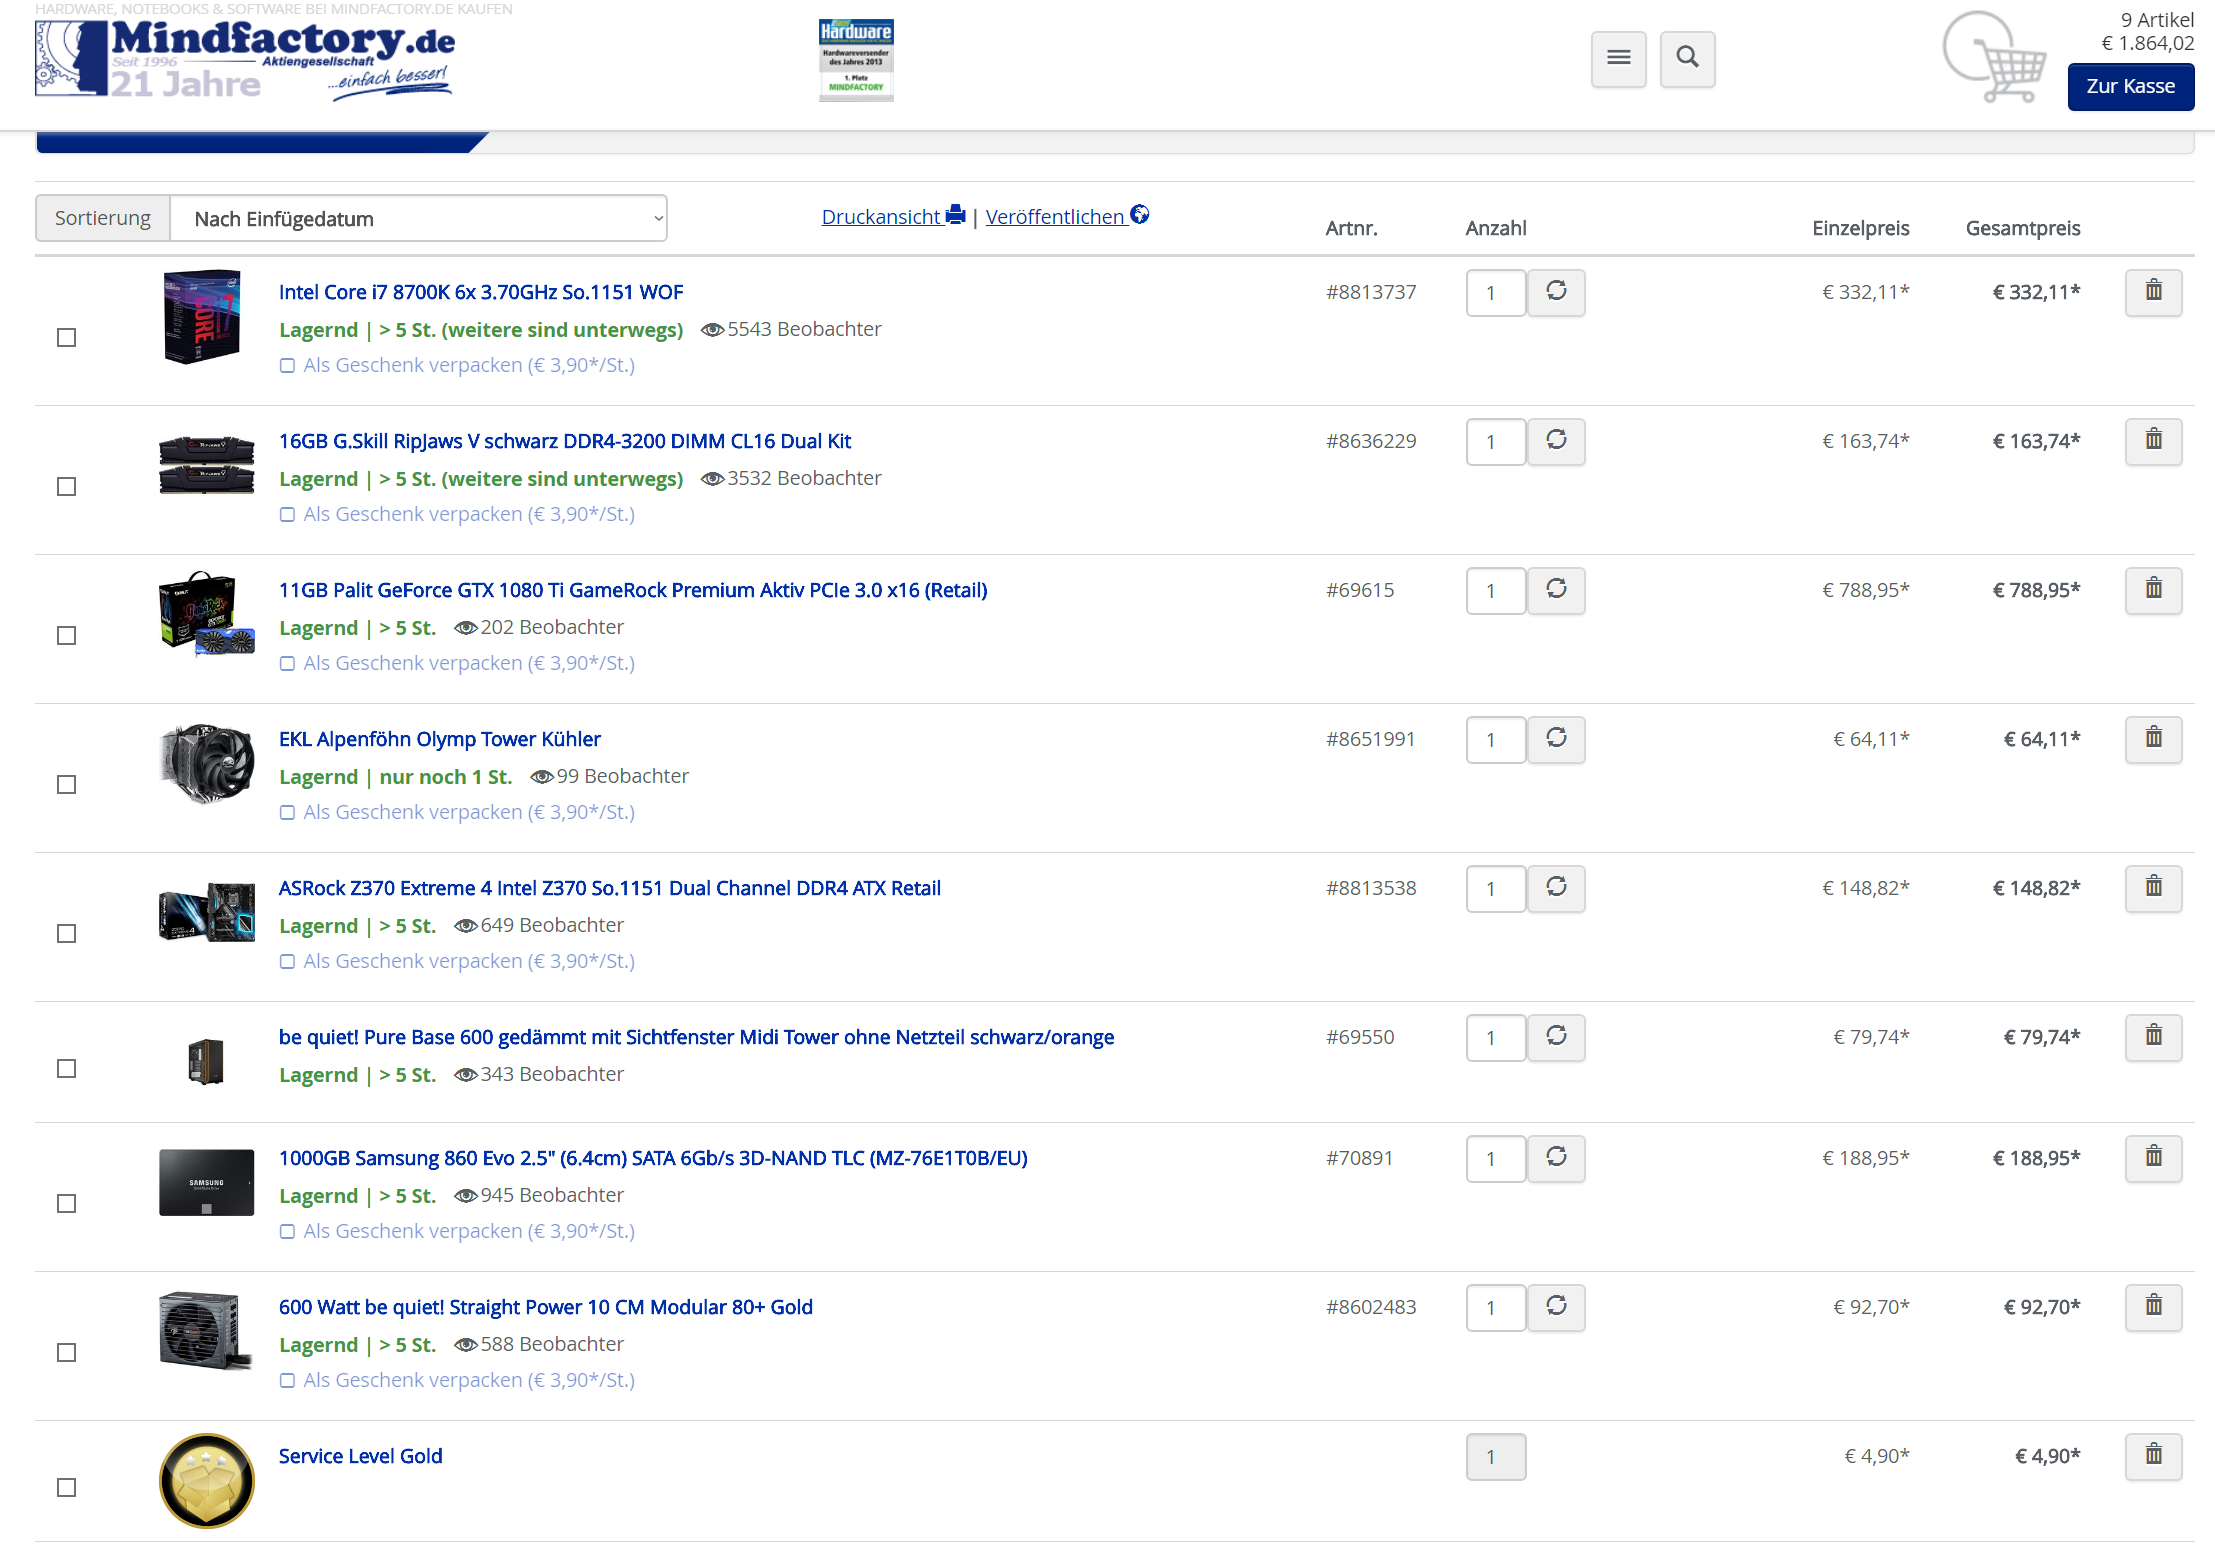Screen dimensions: 2215x1557
Task: Click the Hardware award badge
Action: [856, 60]
